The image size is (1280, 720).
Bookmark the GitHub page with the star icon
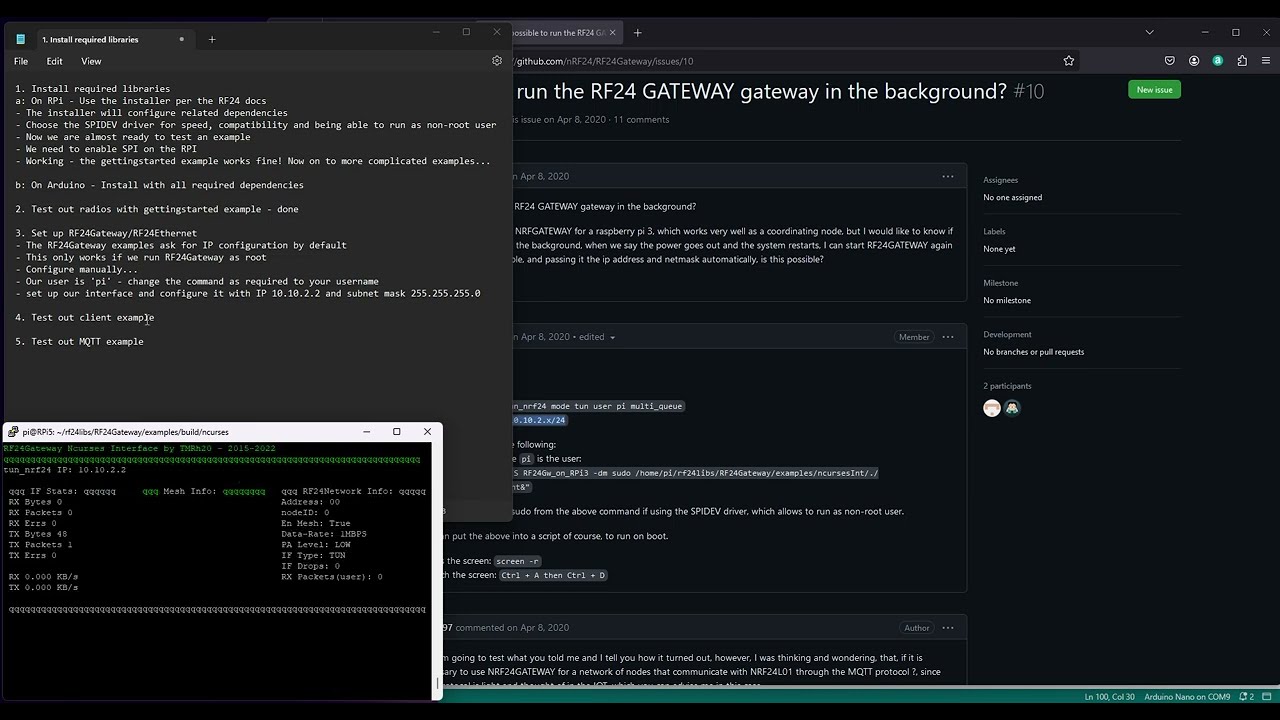coord(1069,61)
